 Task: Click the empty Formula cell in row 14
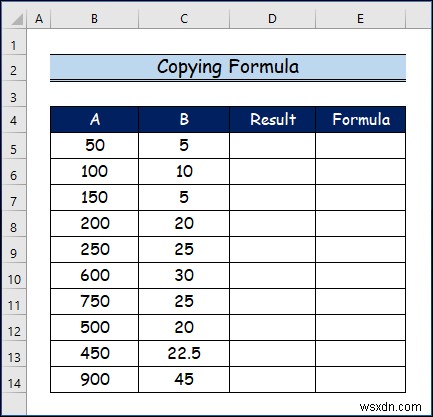pyautogui.click(x=361, y=380)
